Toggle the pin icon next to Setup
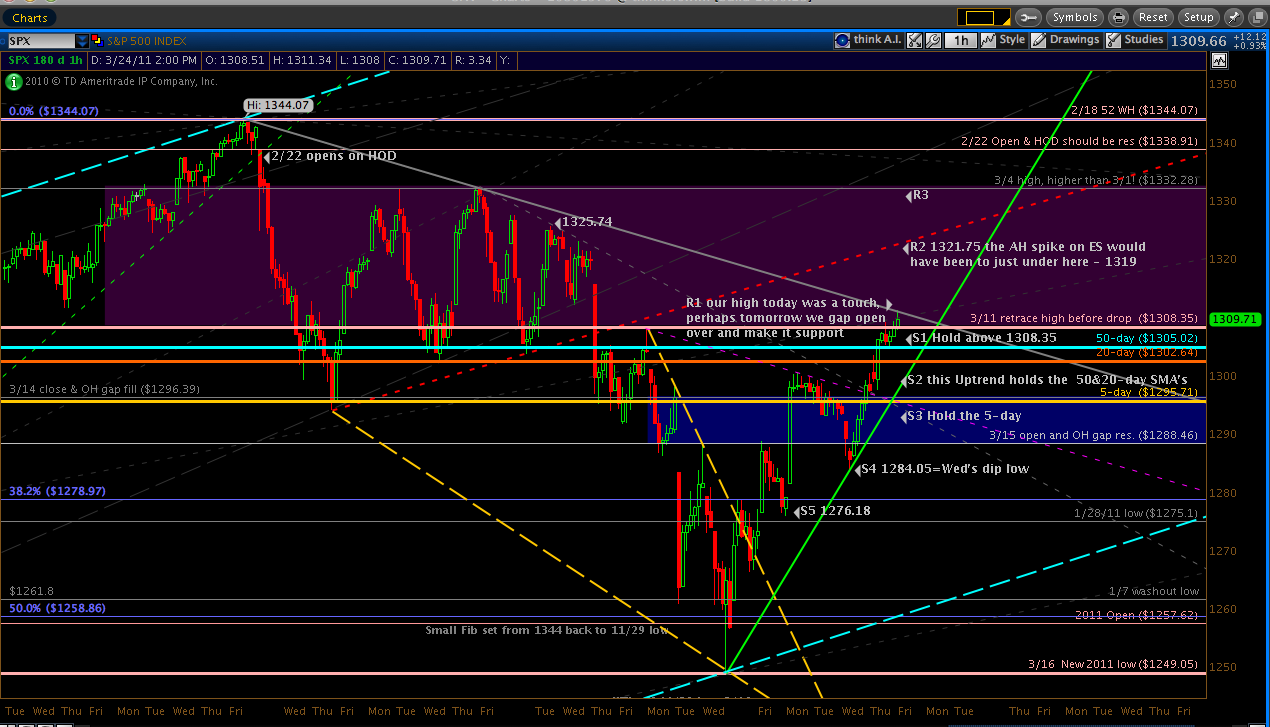Image resolution: width=1270 pixels, height=727 pixels. click(x=1234, y=17)
